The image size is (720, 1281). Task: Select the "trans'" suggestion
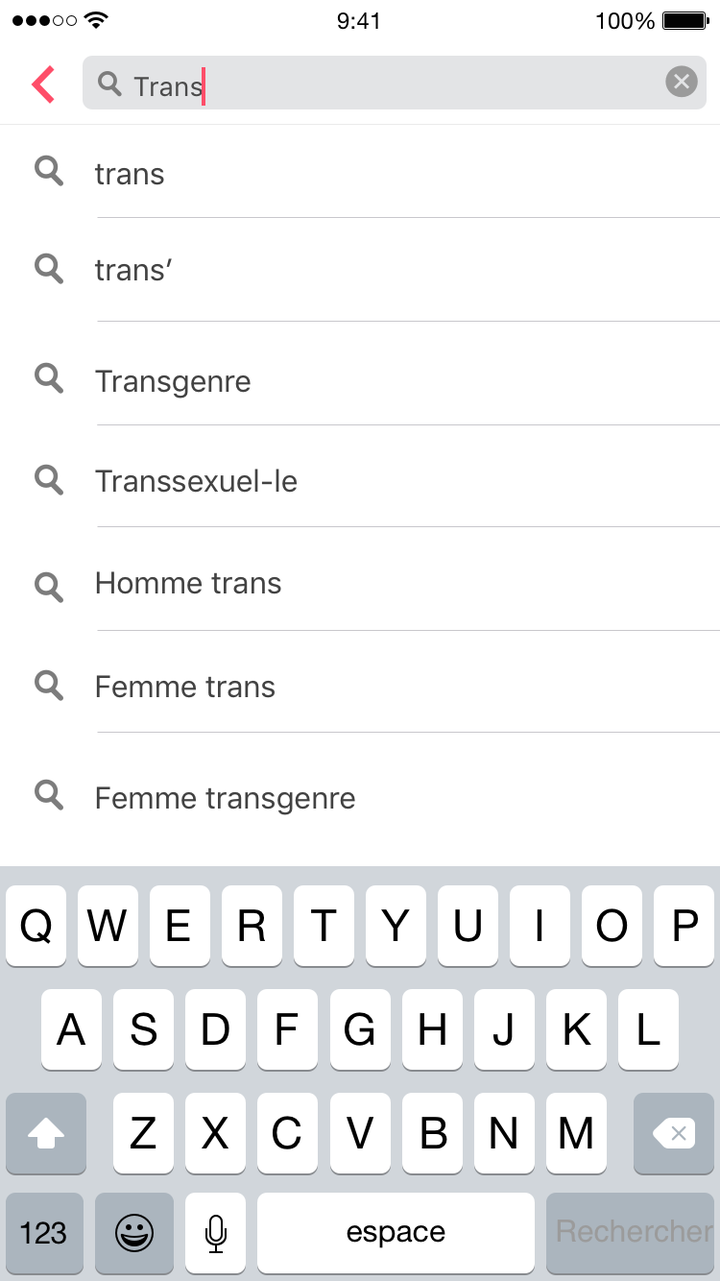point(360,270)
